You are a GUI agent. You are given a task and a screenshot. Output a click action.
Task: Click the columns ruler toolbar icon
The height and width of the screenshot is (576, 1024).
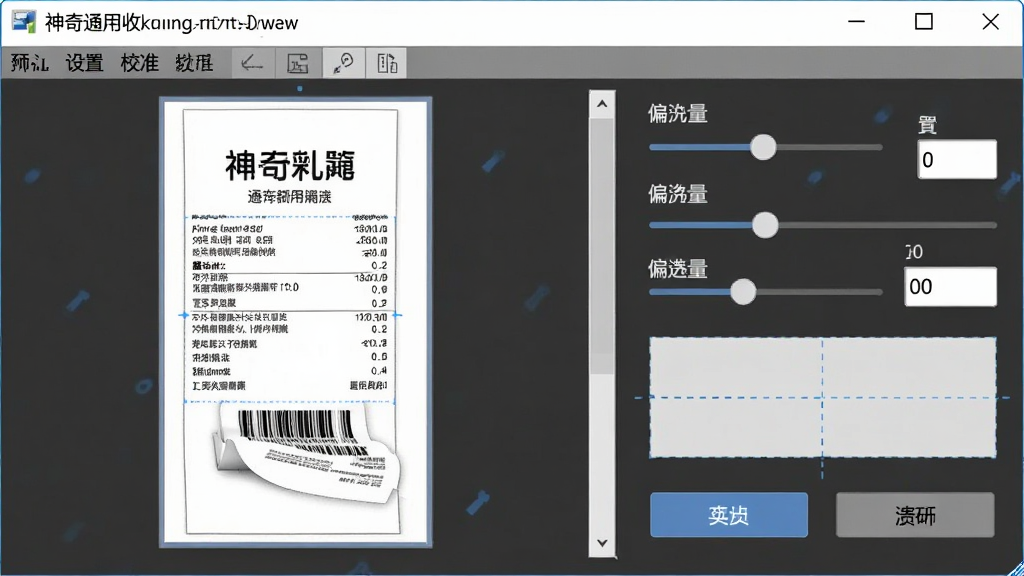coord(387,63)
